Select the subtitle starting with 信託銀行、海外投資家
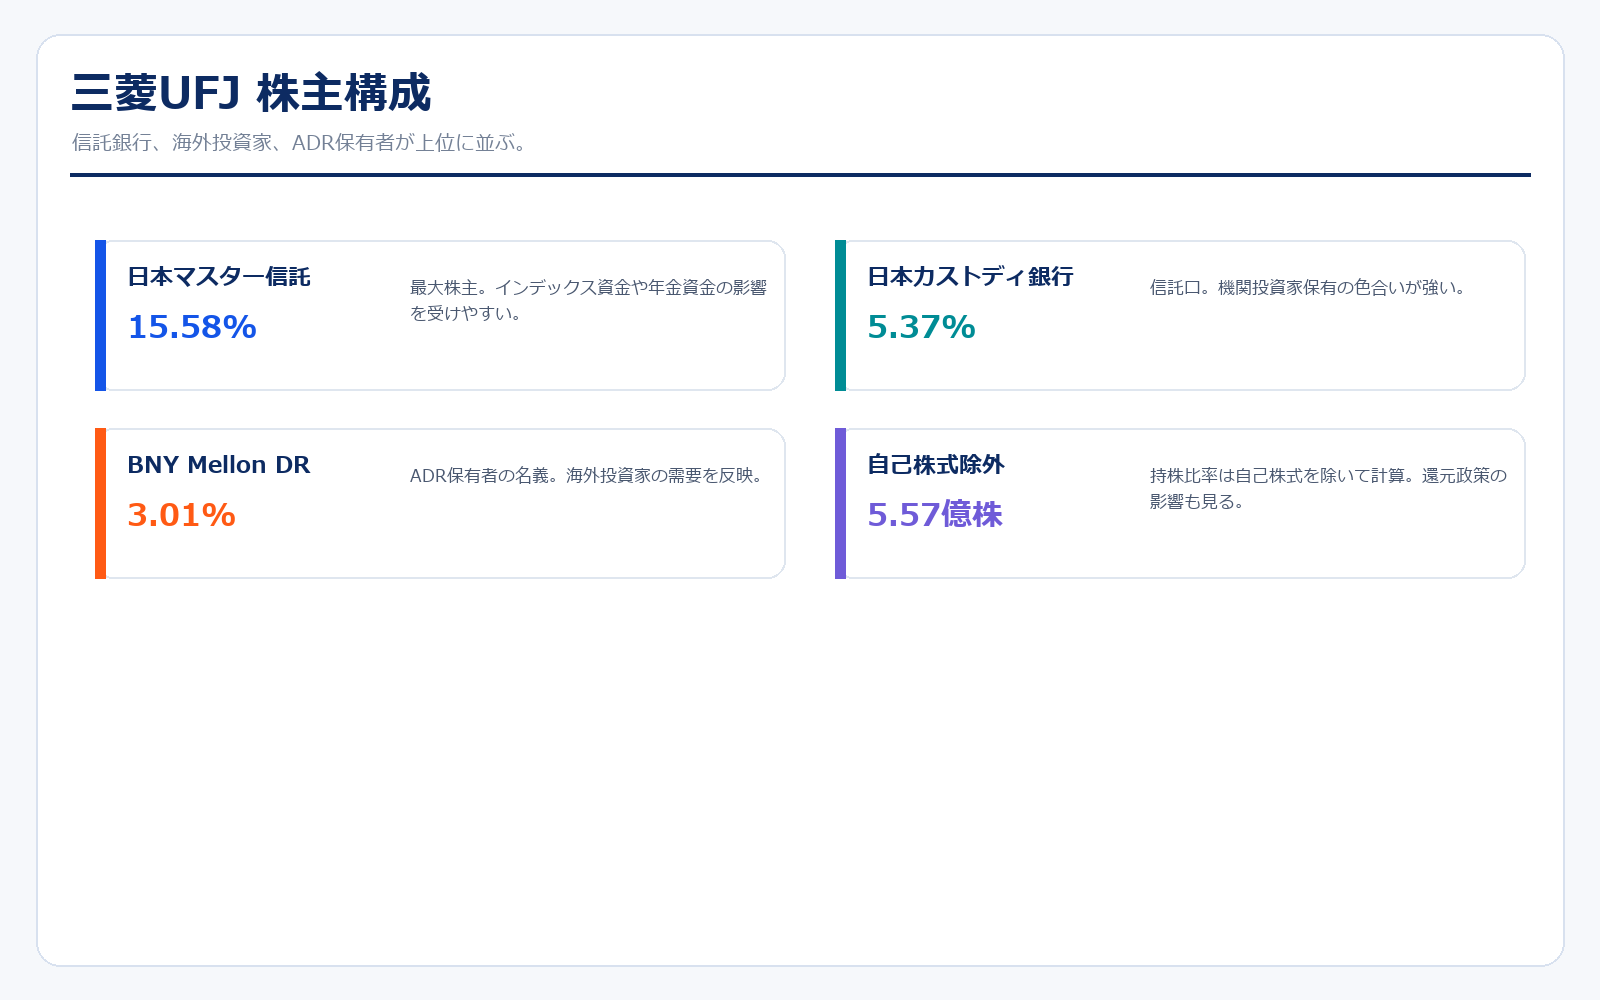The height and width of the screenshot is (1000, 1600). click(x=299, y=143)
